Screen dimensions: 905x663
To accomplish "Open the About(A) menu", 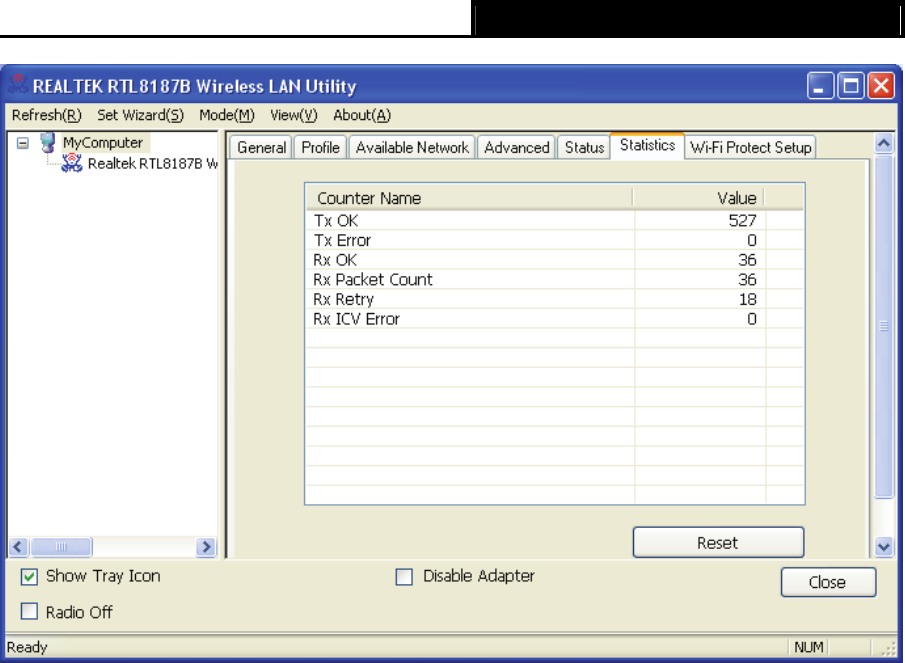I will [x=362, y=115].
